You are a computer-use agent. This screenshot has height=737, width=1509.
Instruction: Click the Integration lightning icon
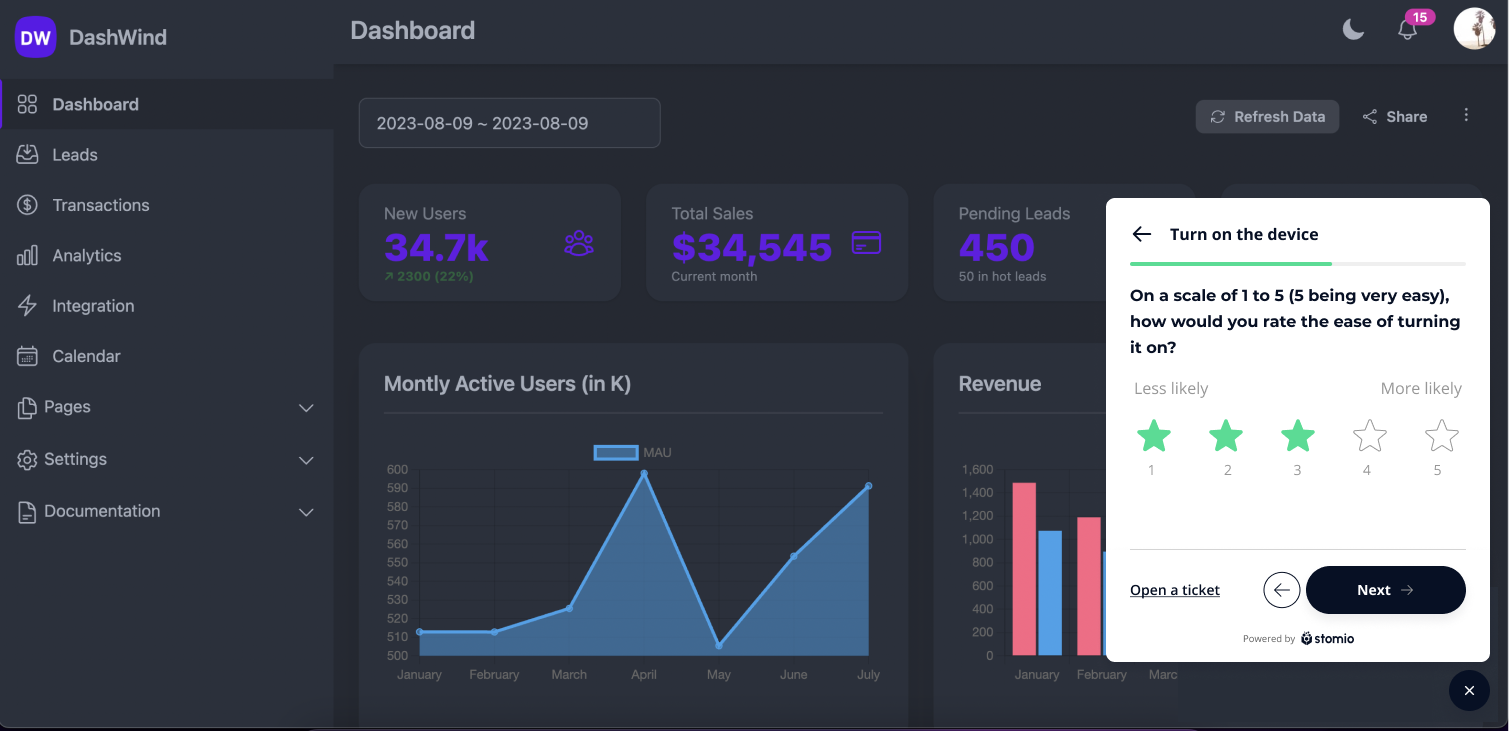coord(27,305)
